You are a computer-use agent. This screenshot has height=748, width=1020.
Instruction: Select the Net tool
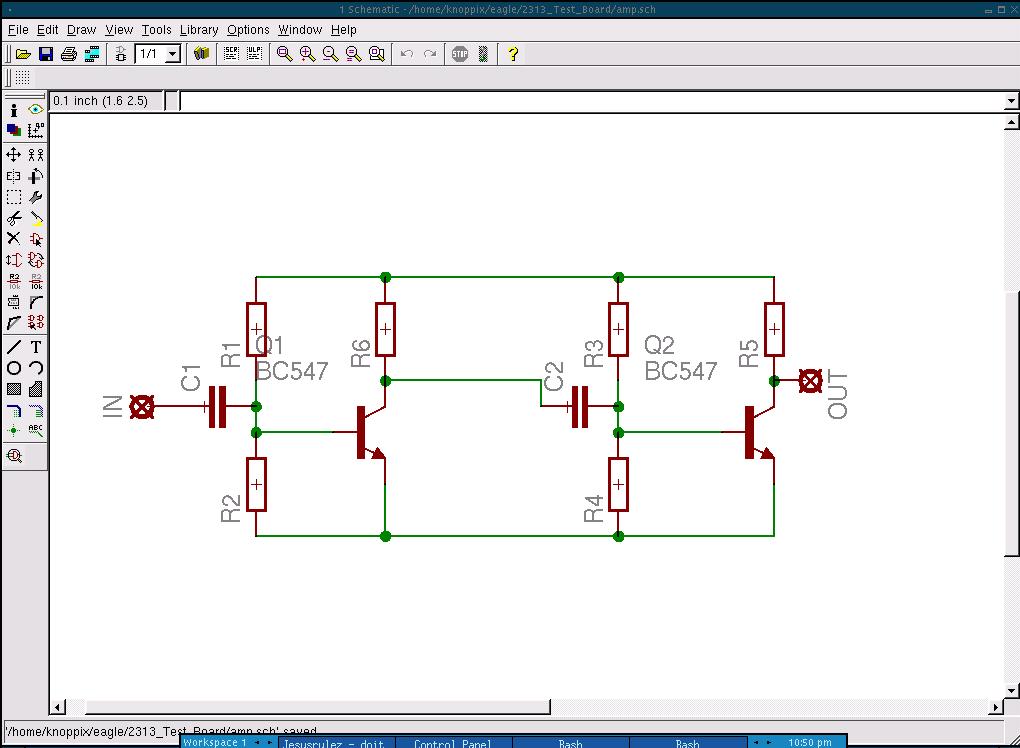pos(36,410)
